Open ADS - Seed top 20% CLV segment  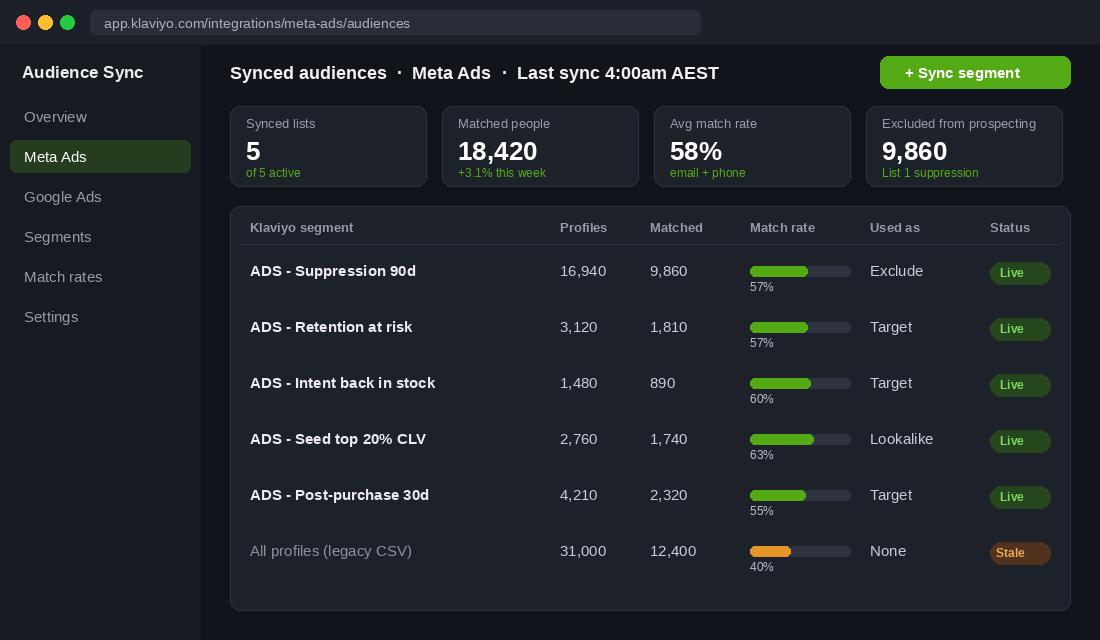[x=337, y=439]
